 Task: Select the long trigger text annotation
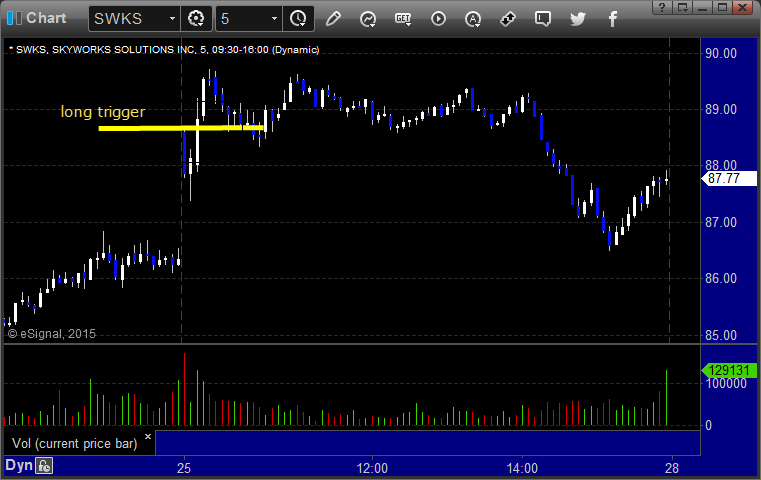click(x=103, y=112)
